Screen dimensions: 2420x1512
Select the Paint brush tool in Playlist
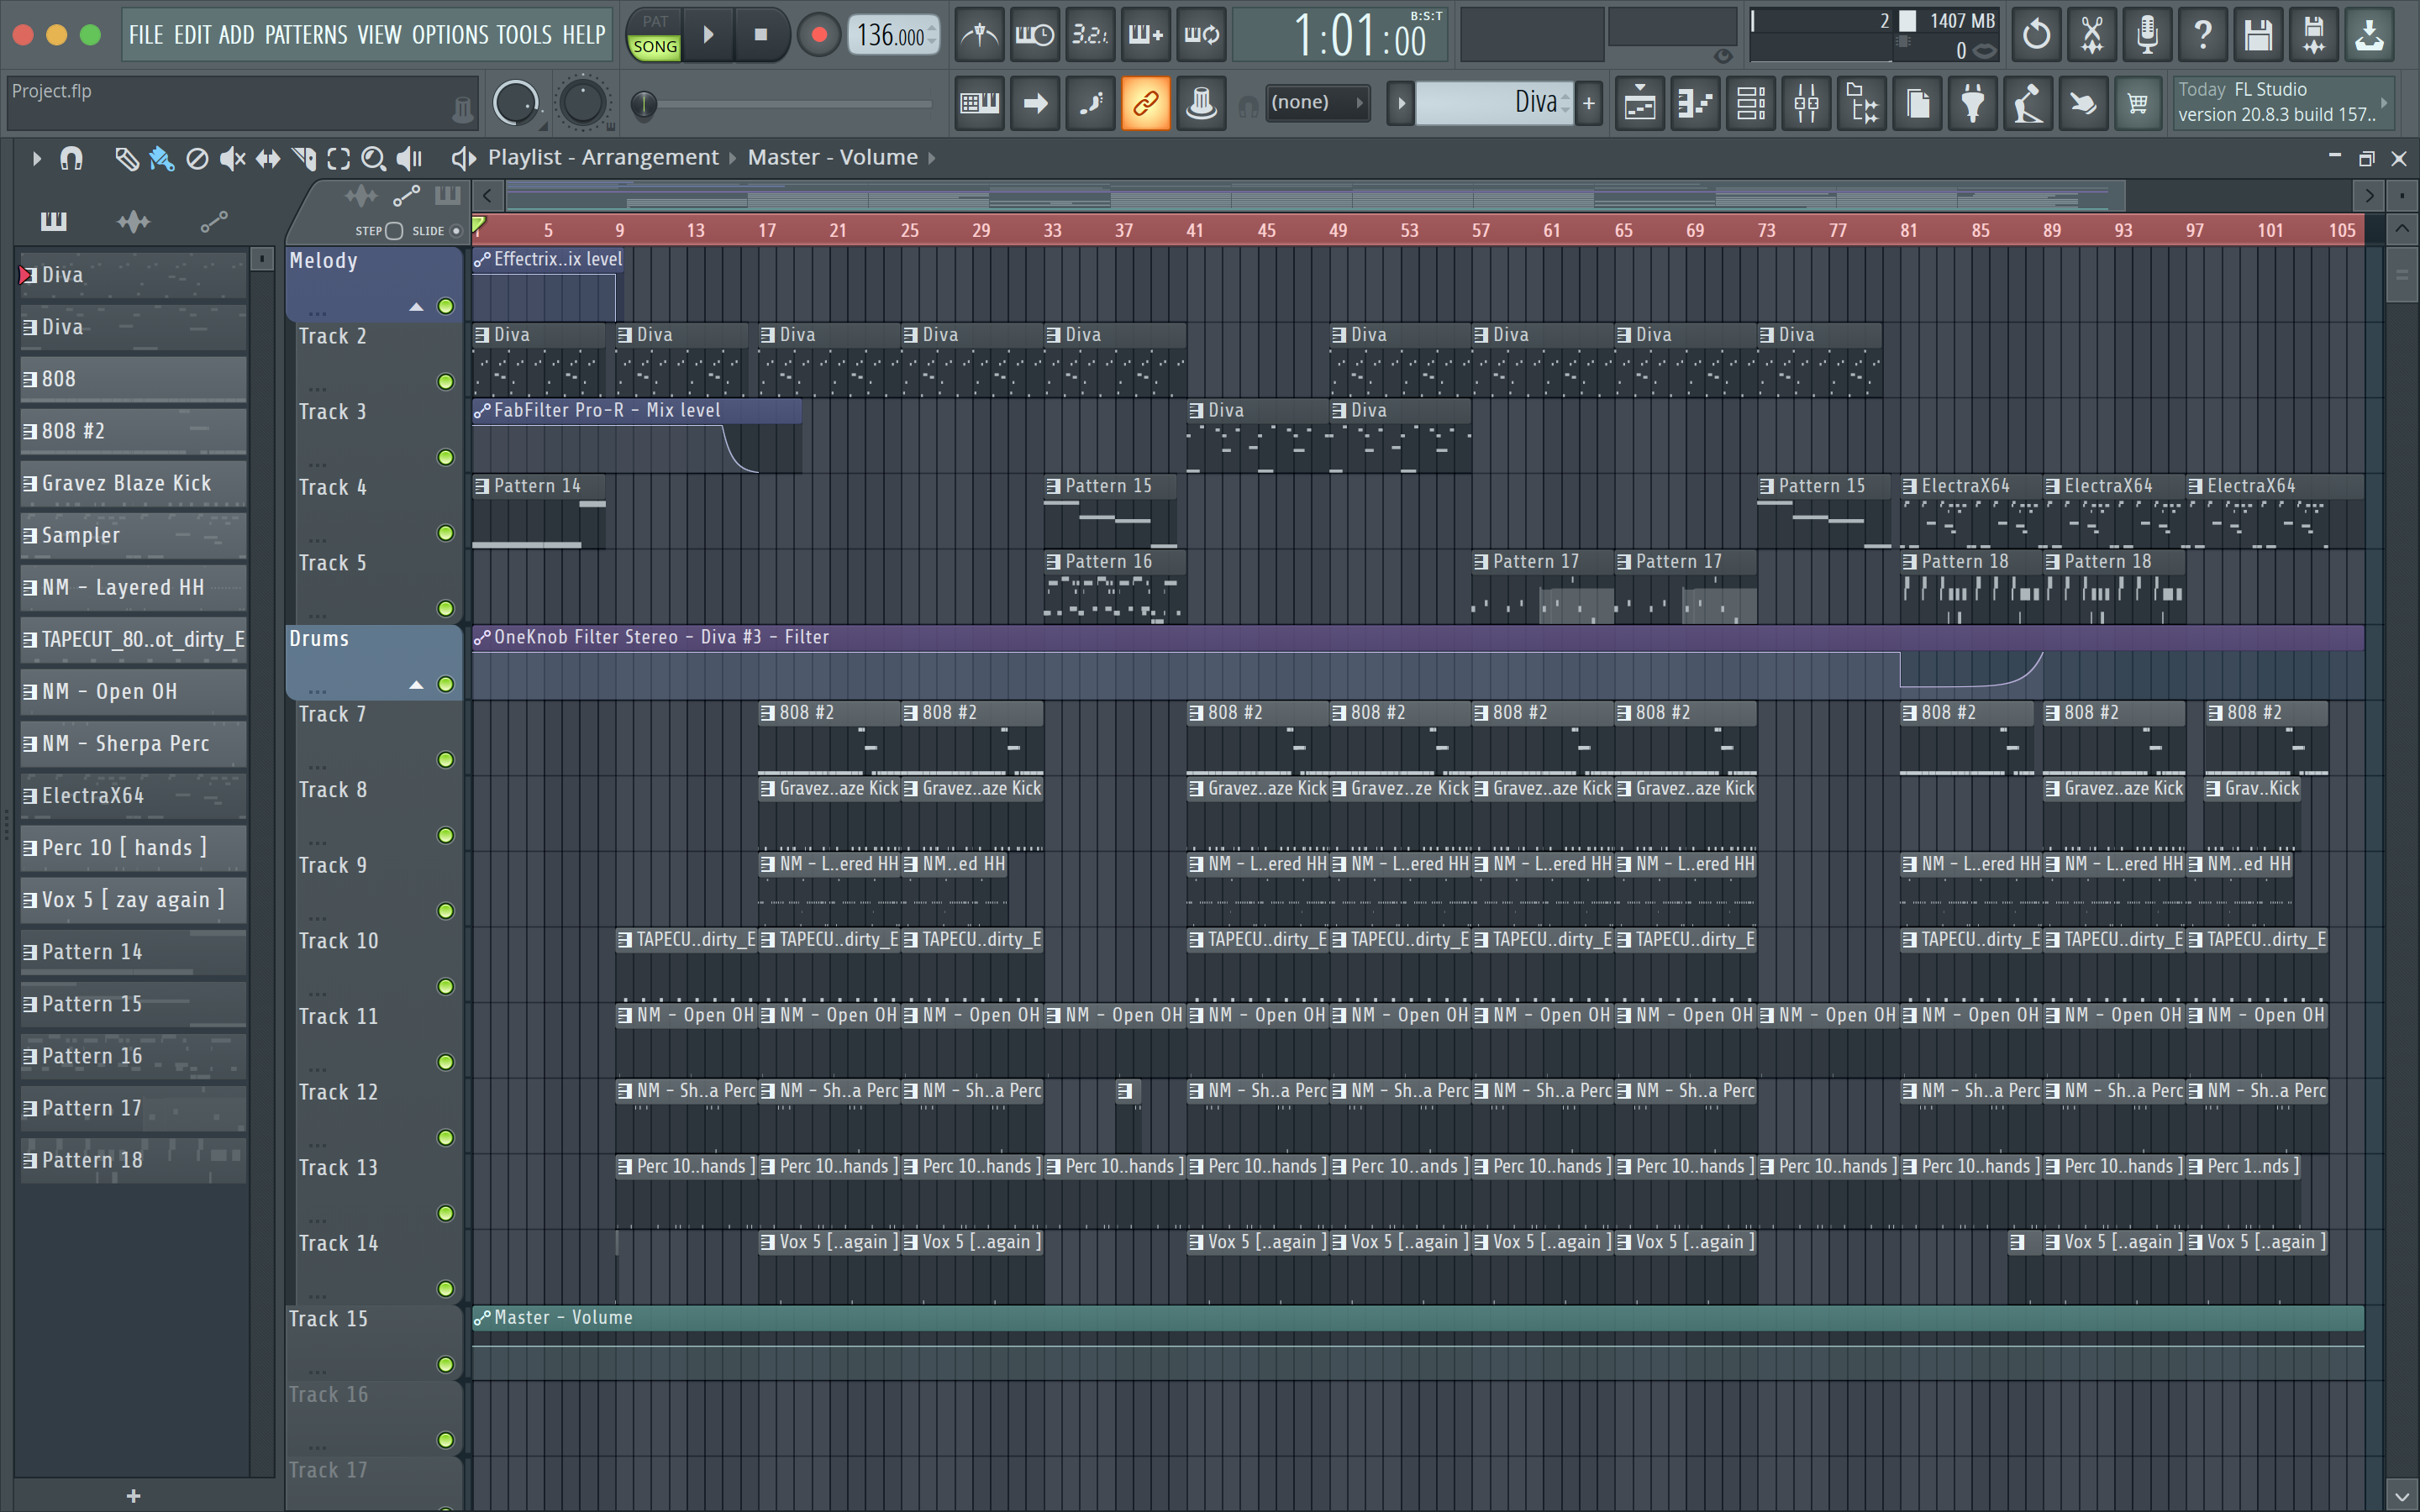point(161,158)
